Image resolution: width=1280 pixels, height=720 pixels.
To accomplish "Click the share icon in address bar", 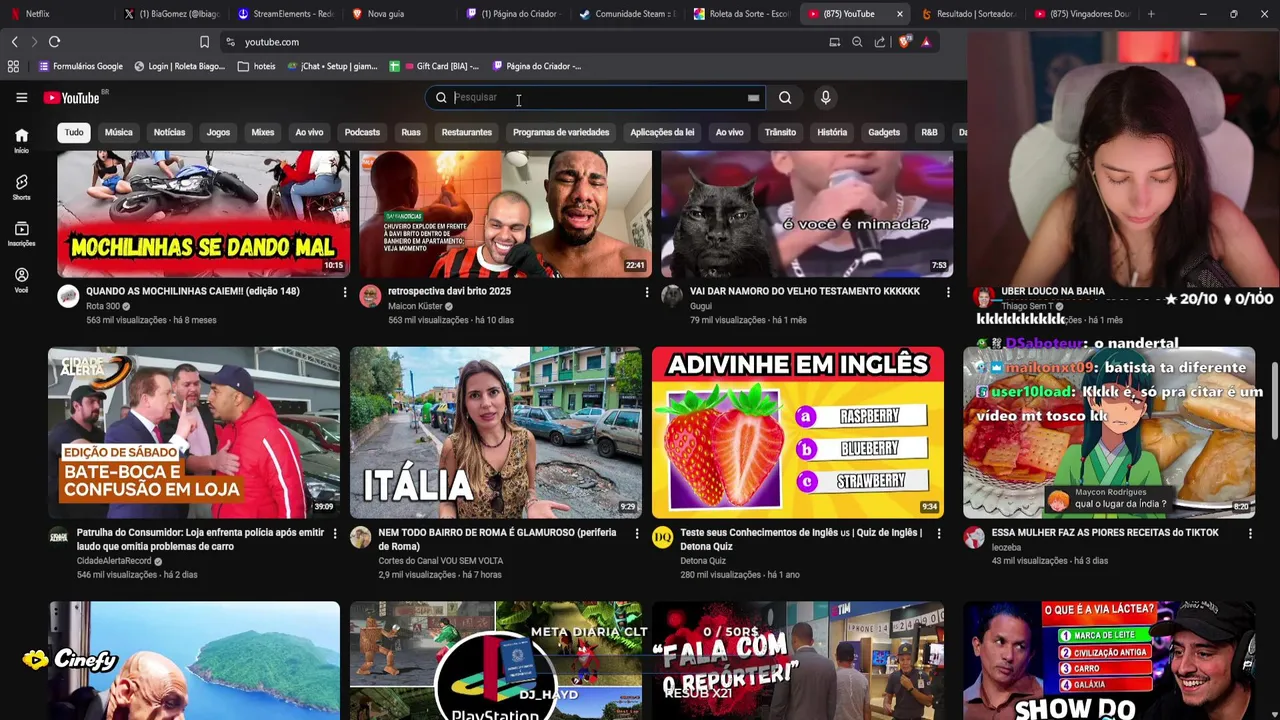I will coord(880,42).
